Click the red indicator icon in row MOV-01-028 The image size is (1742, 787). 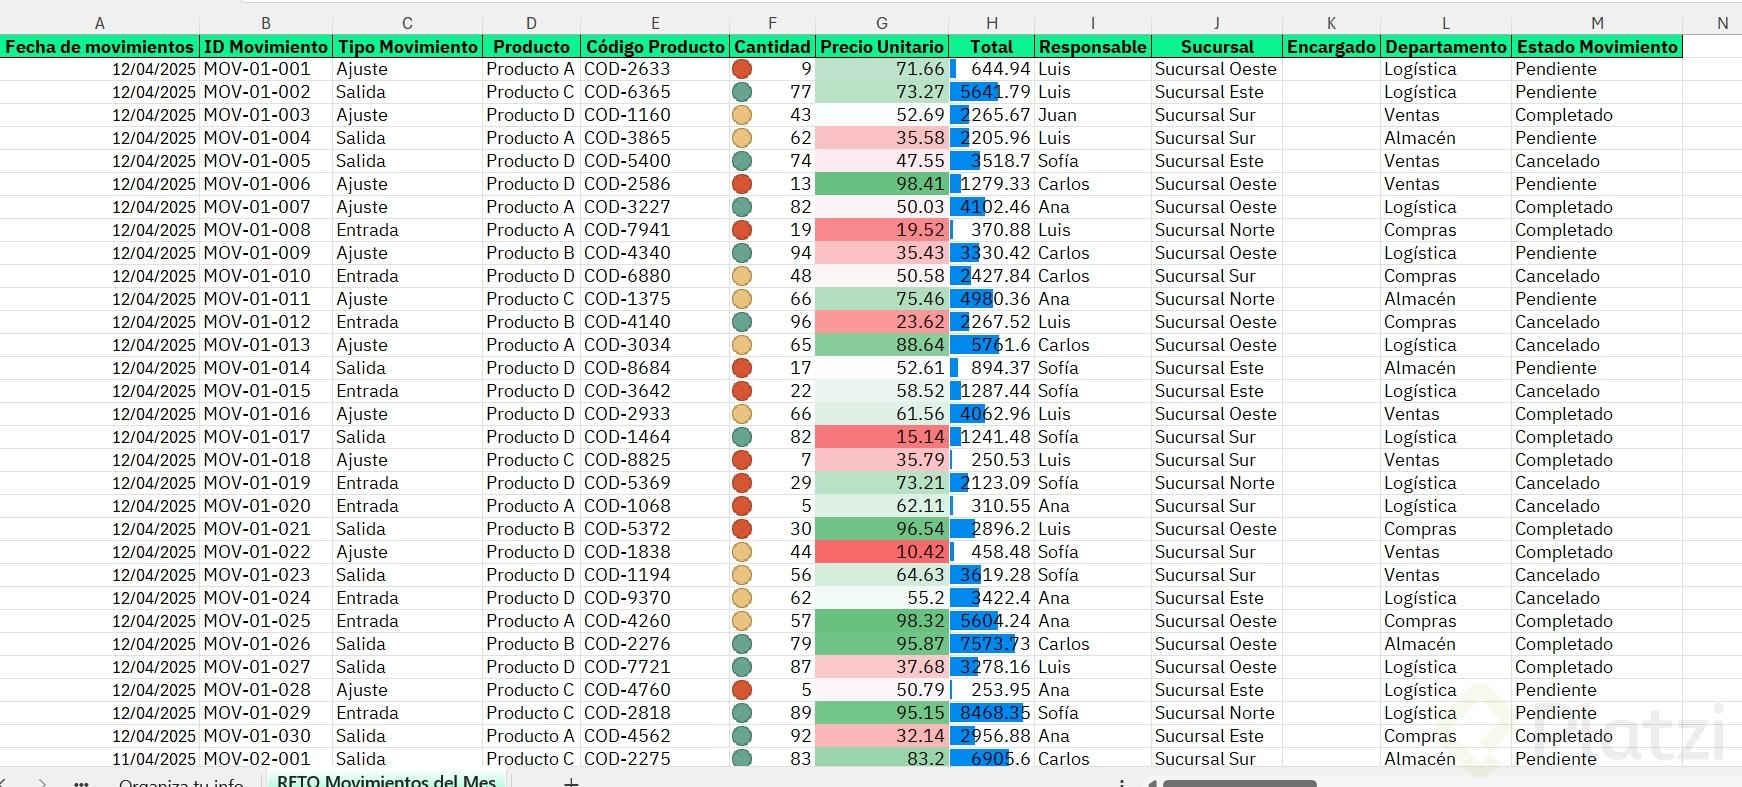point(742,690)
